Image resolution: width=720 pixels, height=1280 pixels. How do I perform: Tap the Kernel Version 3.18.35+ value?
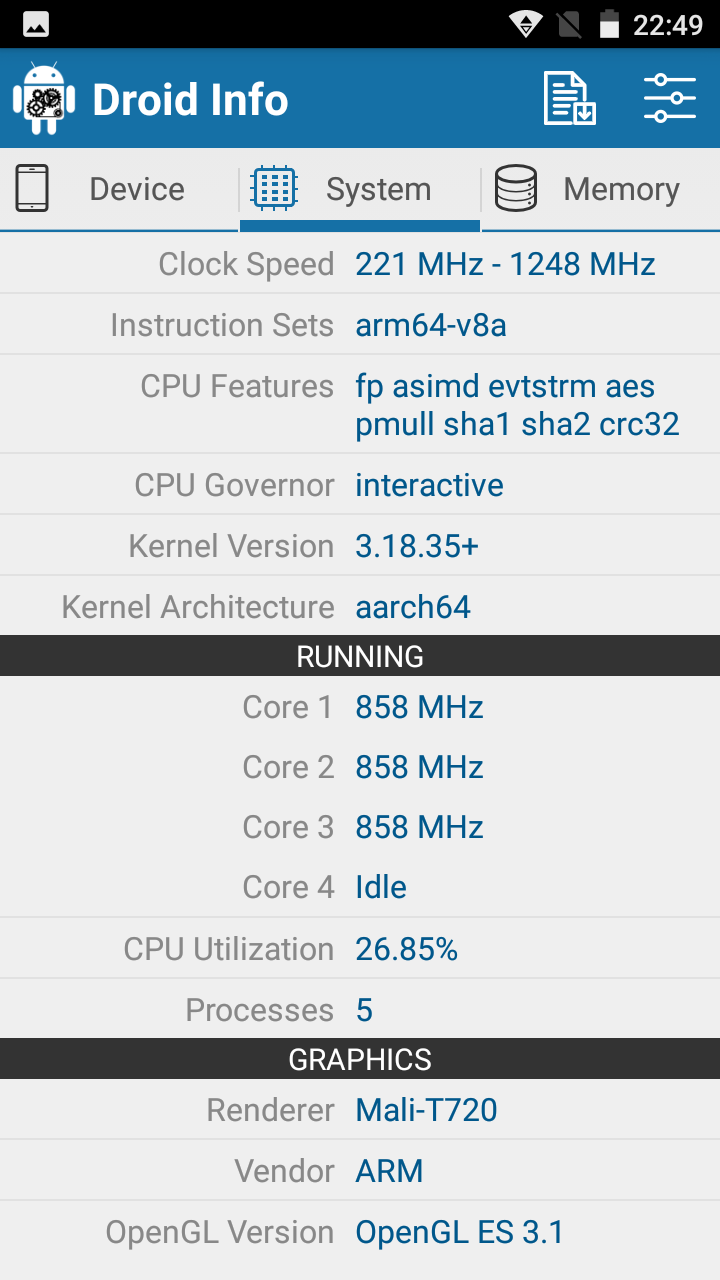point(417,546)
